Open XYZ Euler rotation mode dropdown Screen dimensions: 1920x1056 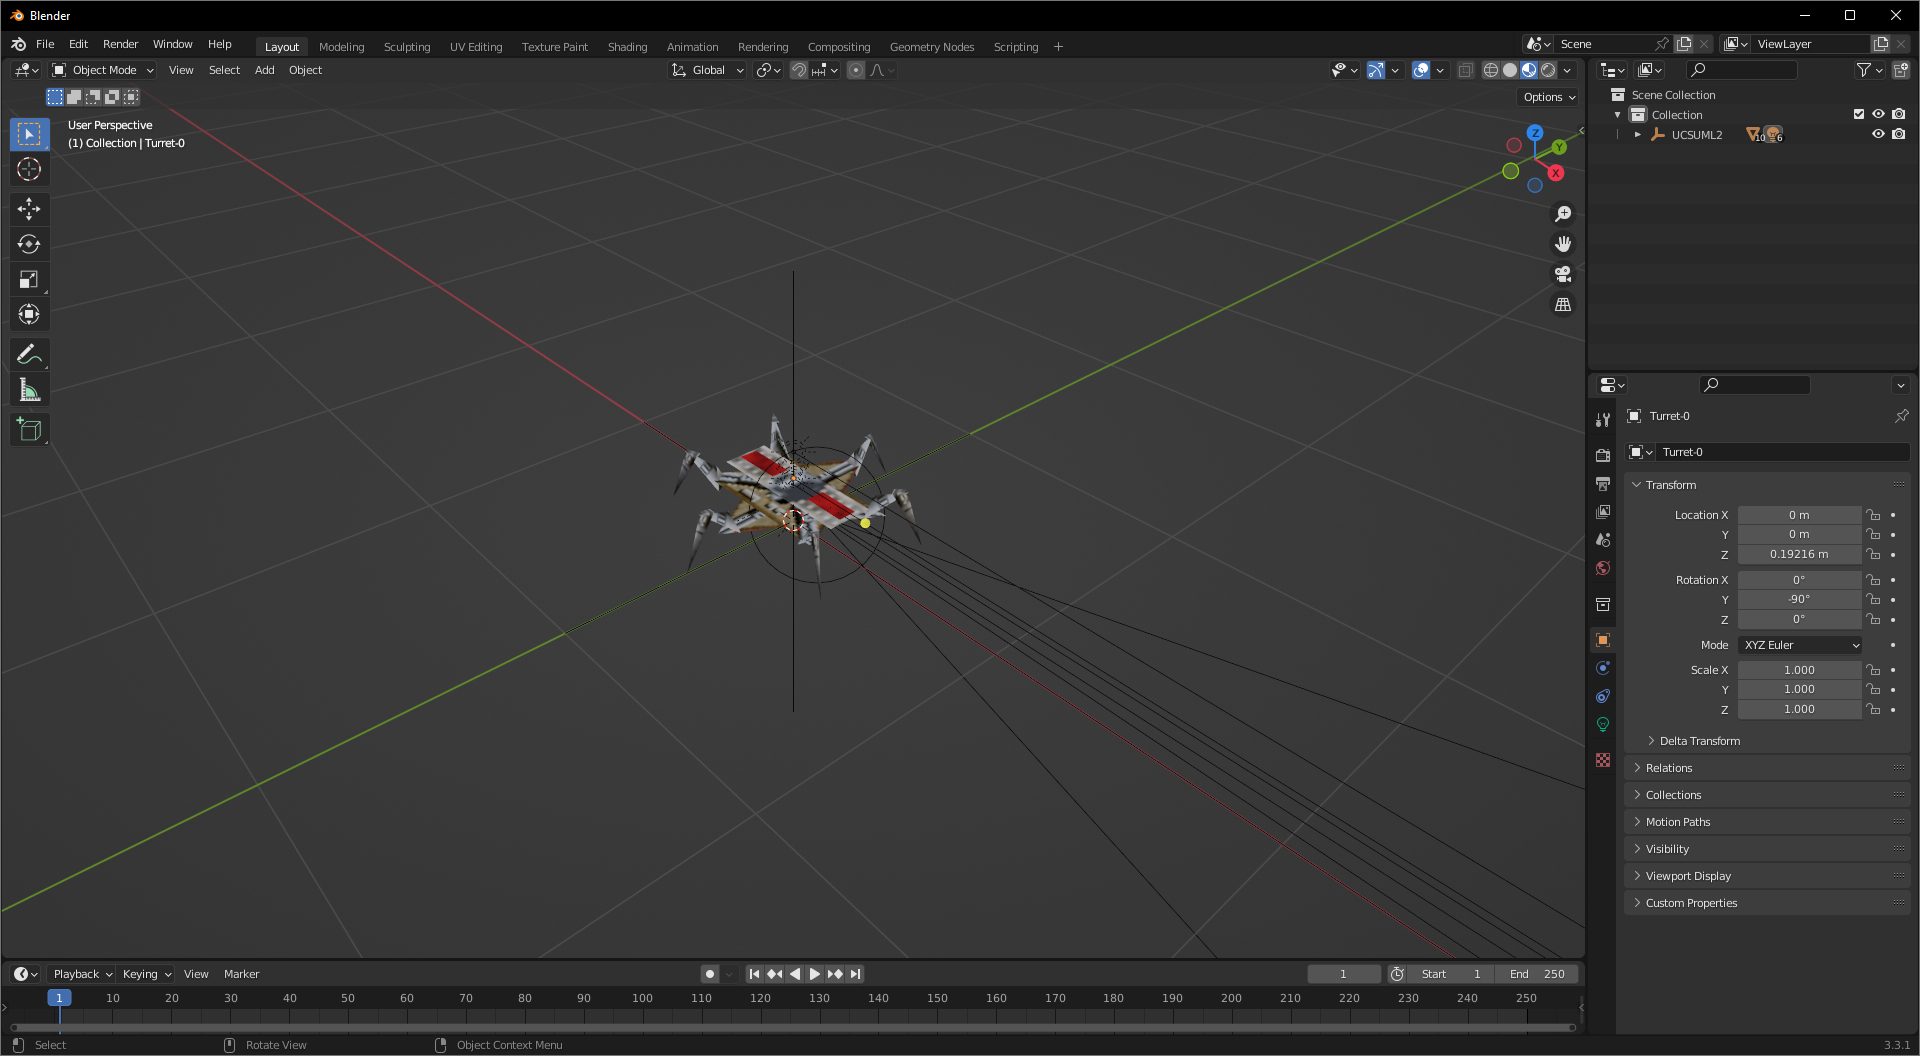tap(1800, 645)
